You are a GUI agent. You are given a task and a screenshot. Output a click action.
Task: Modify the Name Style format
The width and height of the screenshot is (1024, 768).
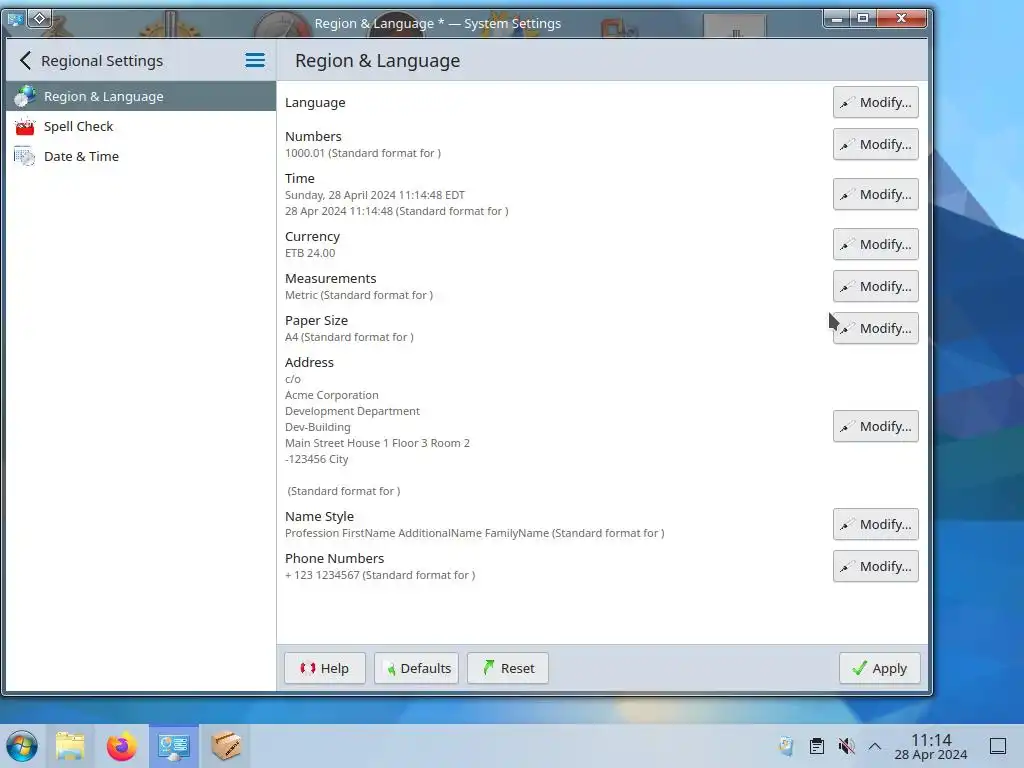(875, 524)
